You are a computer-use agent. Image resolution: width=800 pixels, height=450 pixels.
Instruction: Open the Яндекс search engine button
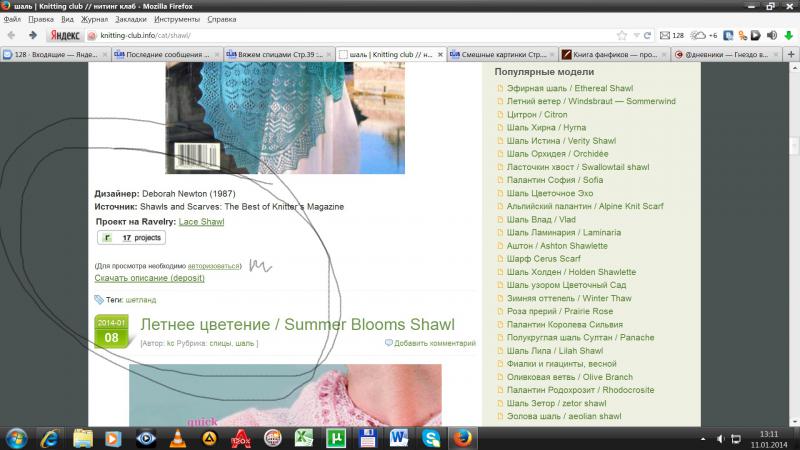coord(65,35)
